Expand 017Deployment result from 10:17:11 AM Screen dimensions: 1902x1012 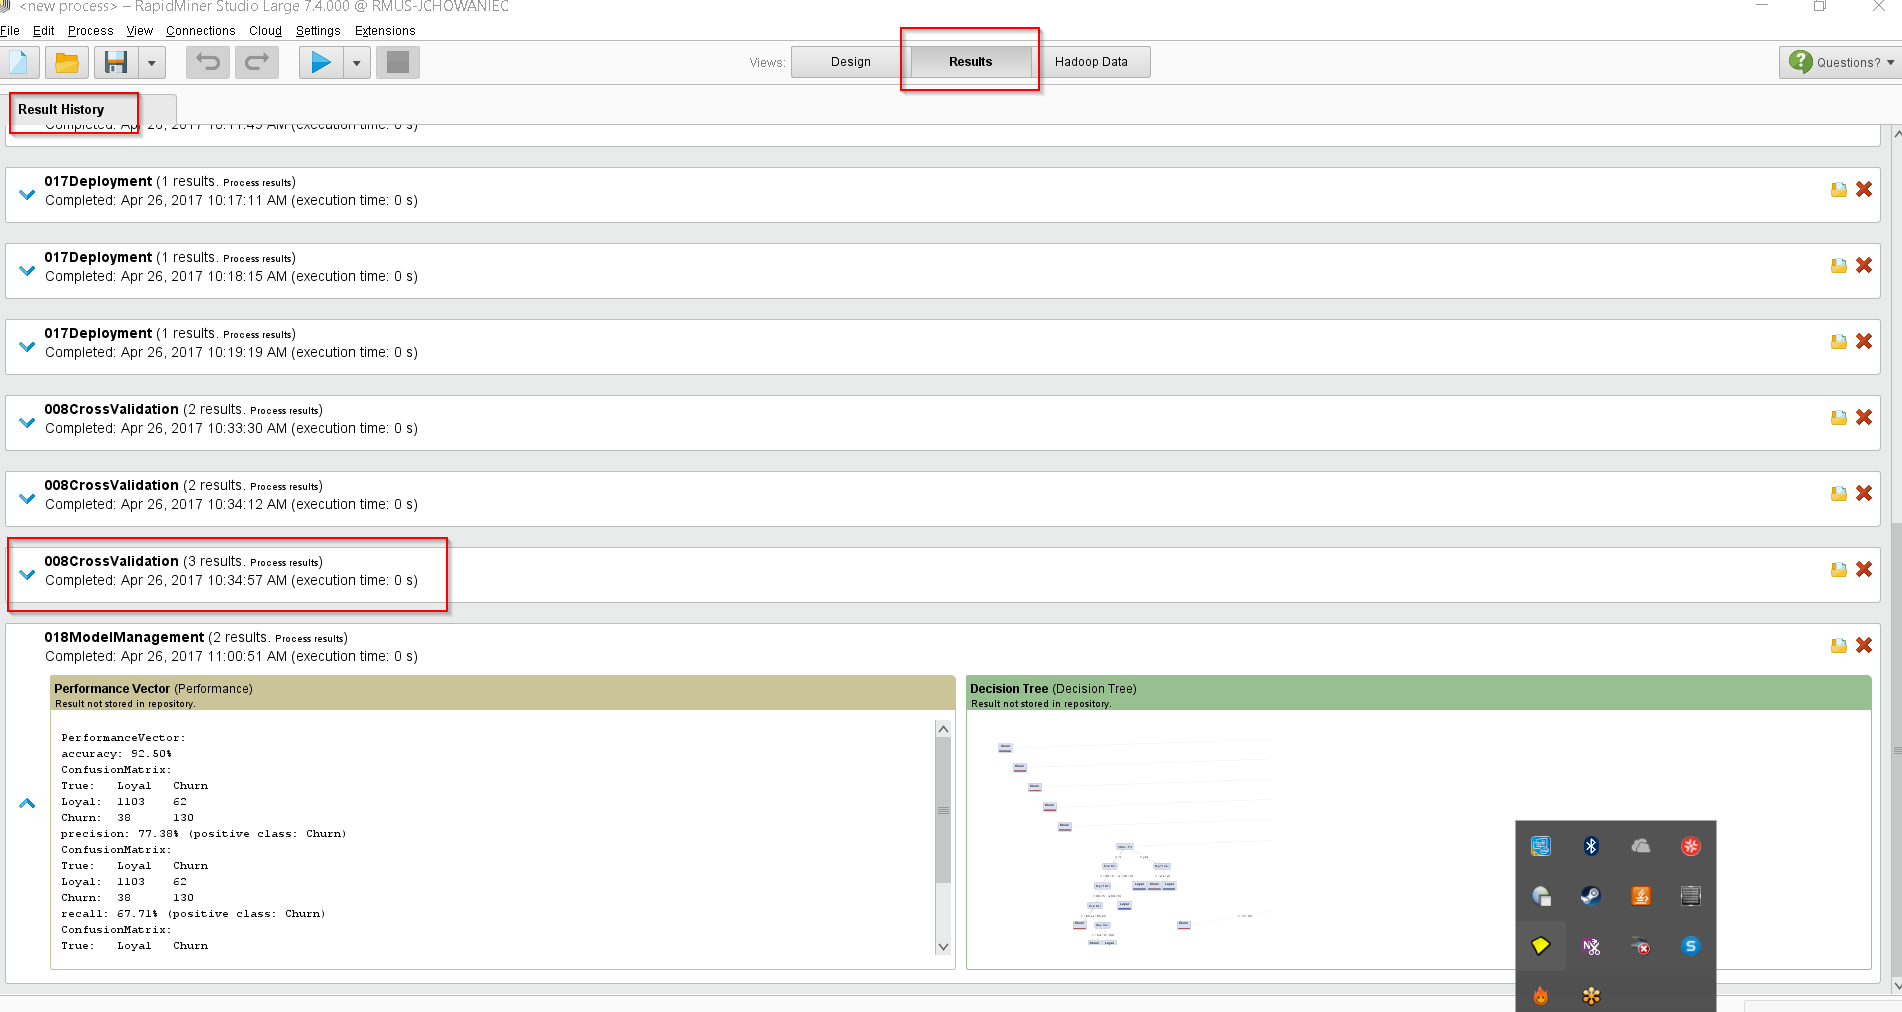pos(27,194)
